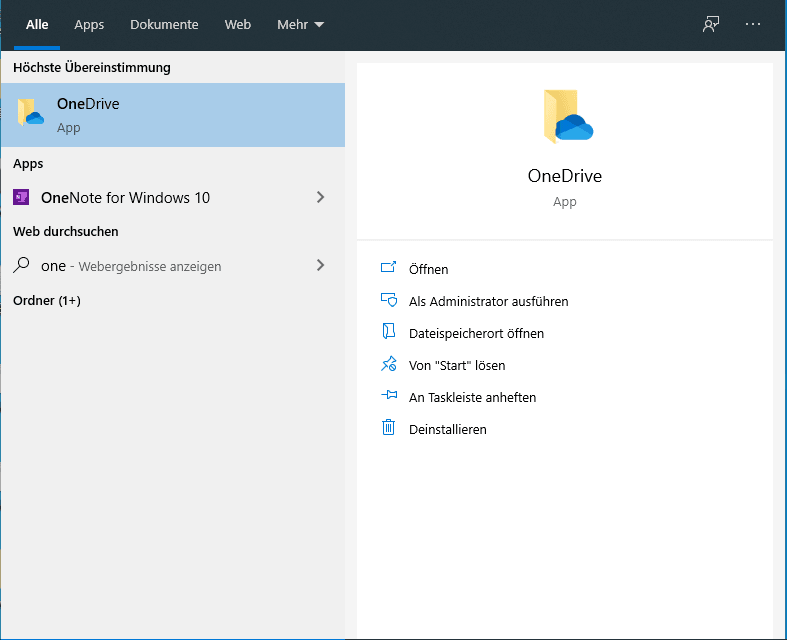The height and width of the screenshot is (640, 787).
Task: Click the Dateispeicherort öffnen file icon
Action: 389,332
